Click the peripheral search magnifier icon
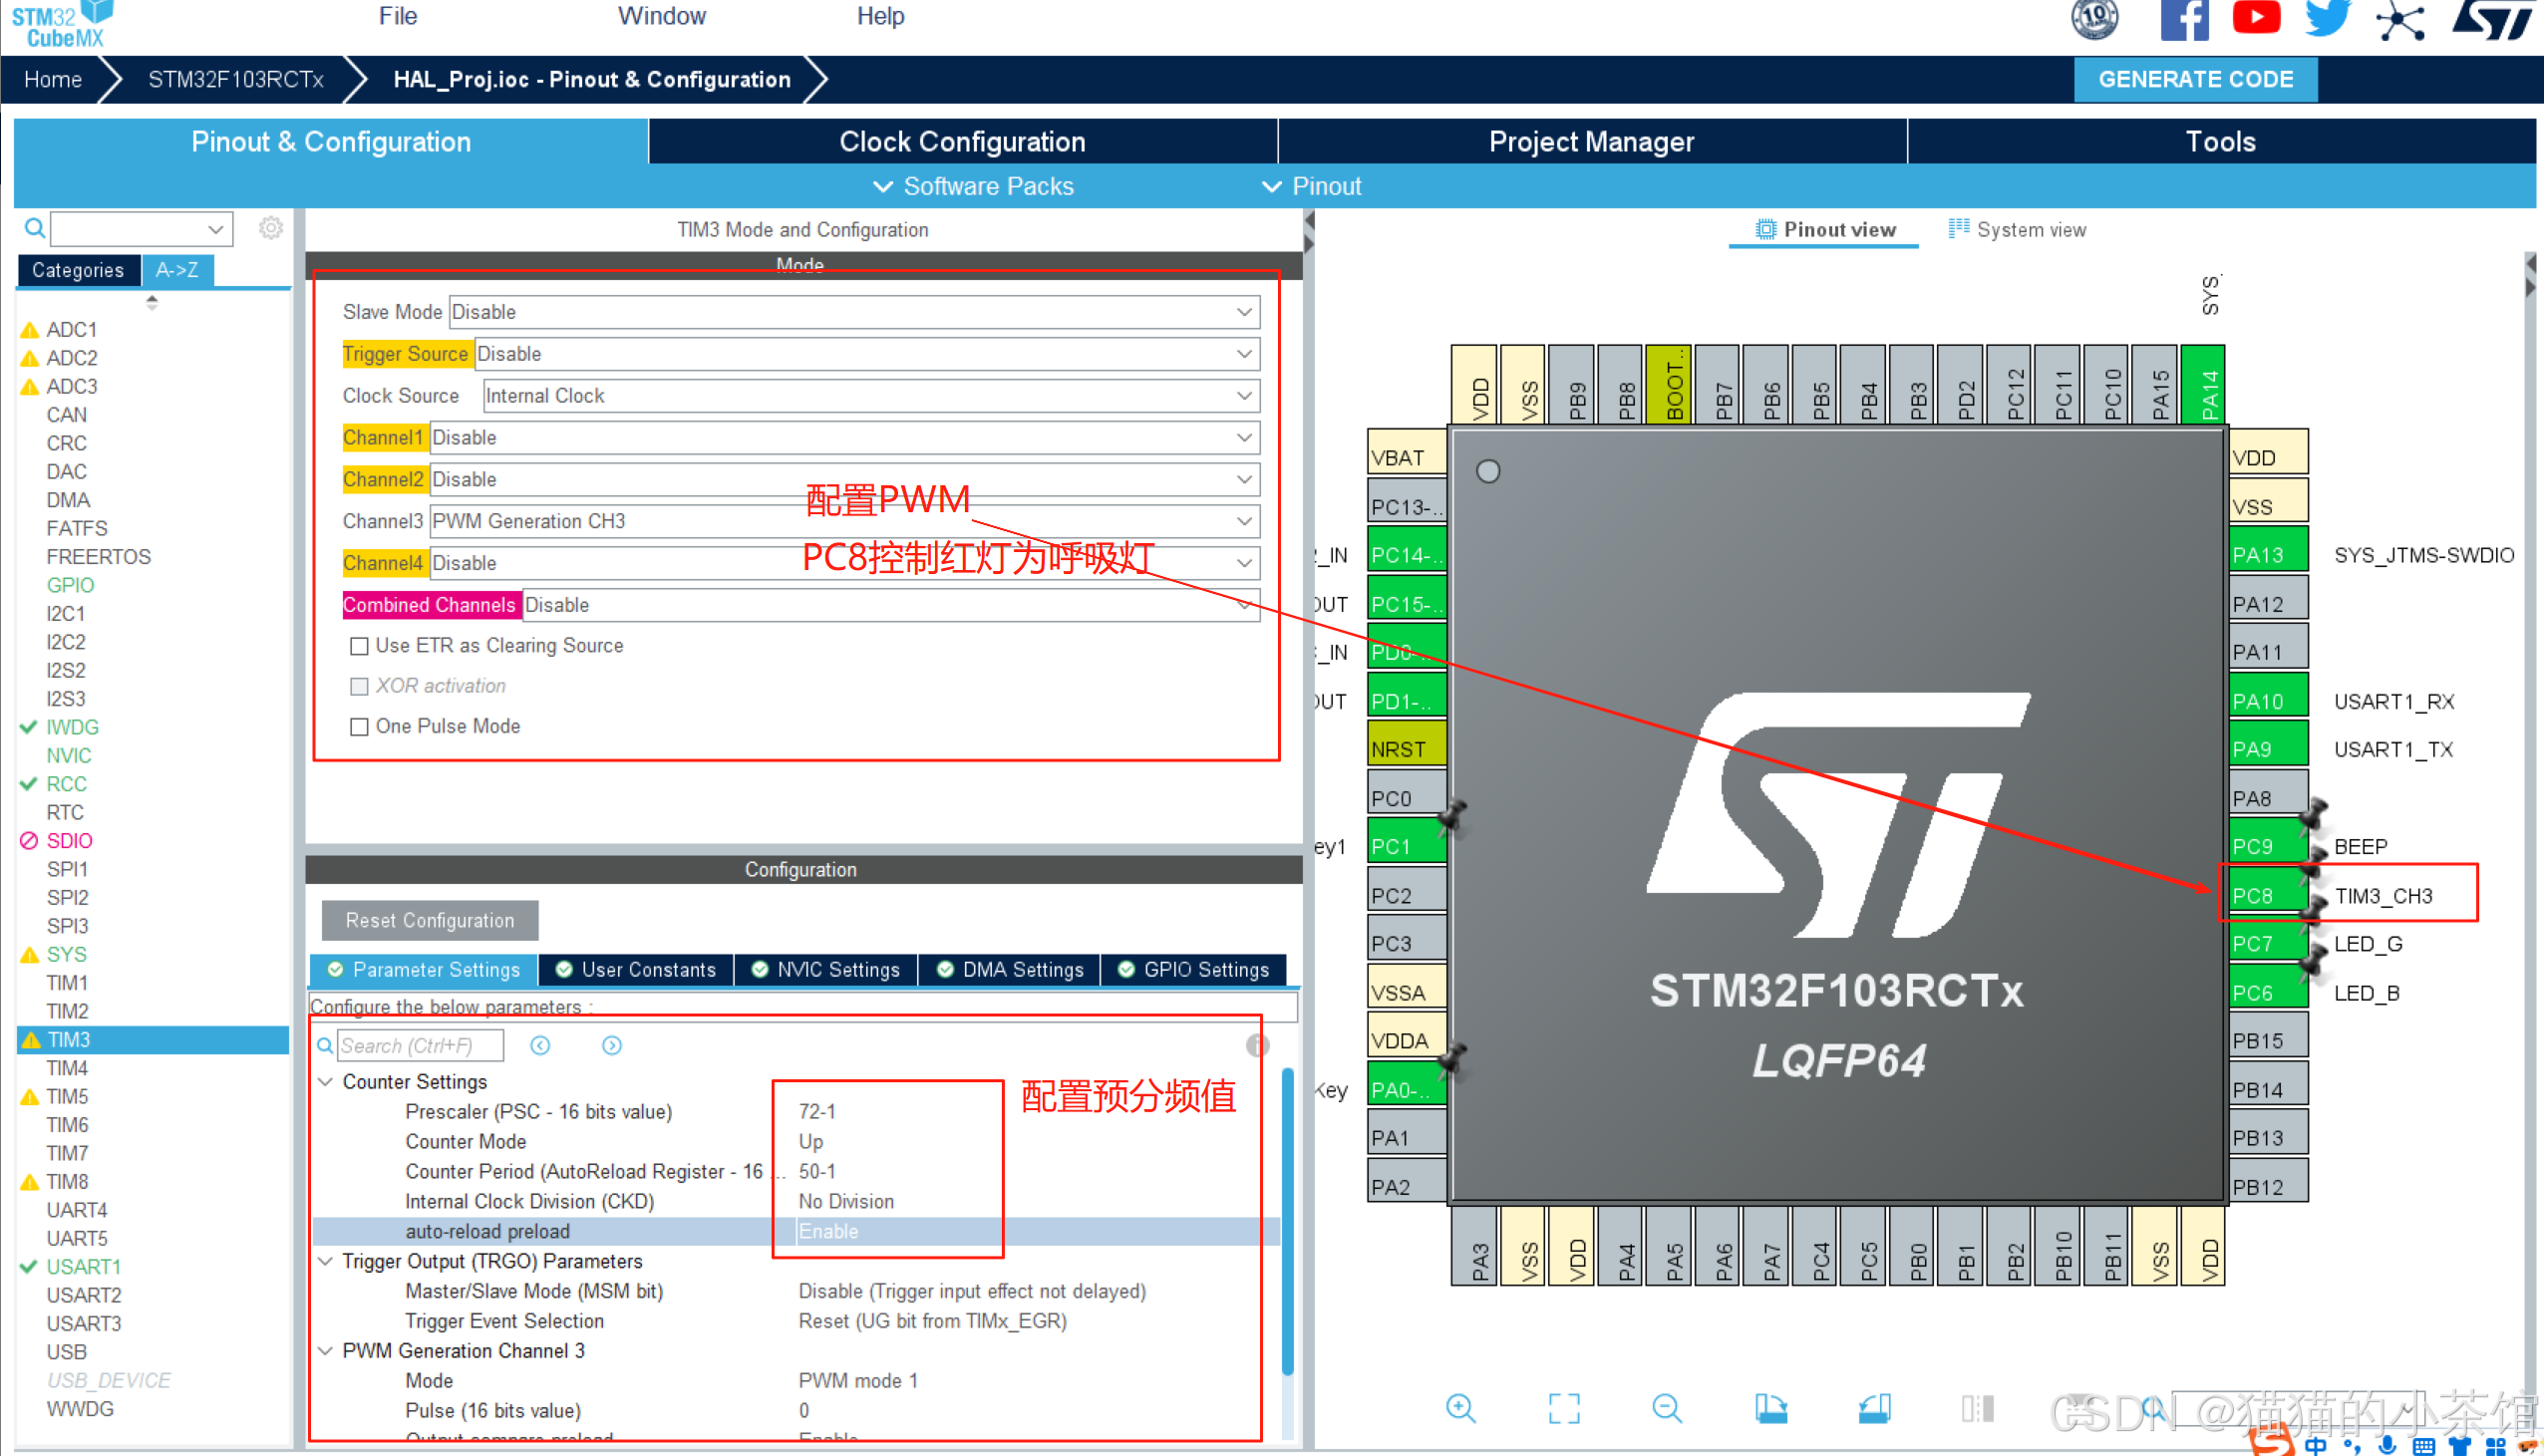This screenshot has height=1456, width=2544. (35, 228)
